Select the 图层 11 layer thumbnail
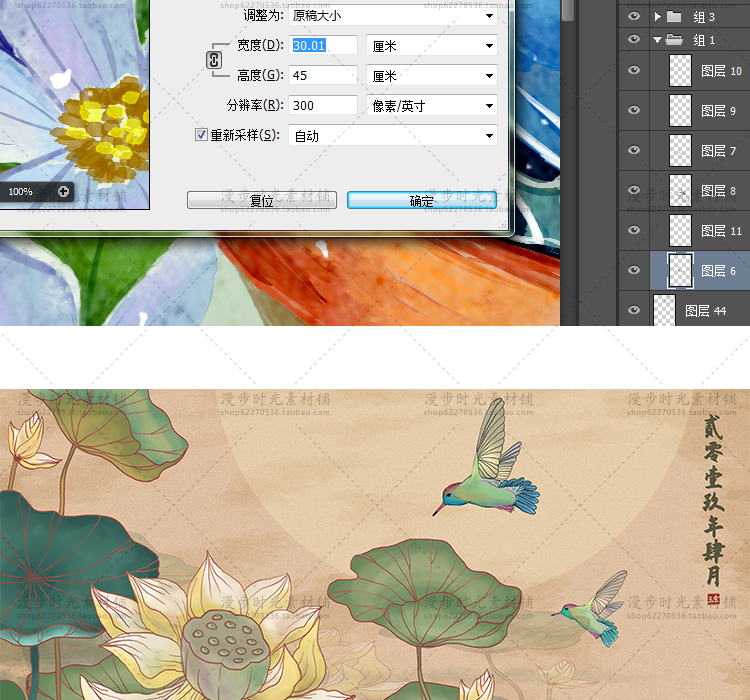Viewport: 750px width, 700px height. (x=680, y=230)
